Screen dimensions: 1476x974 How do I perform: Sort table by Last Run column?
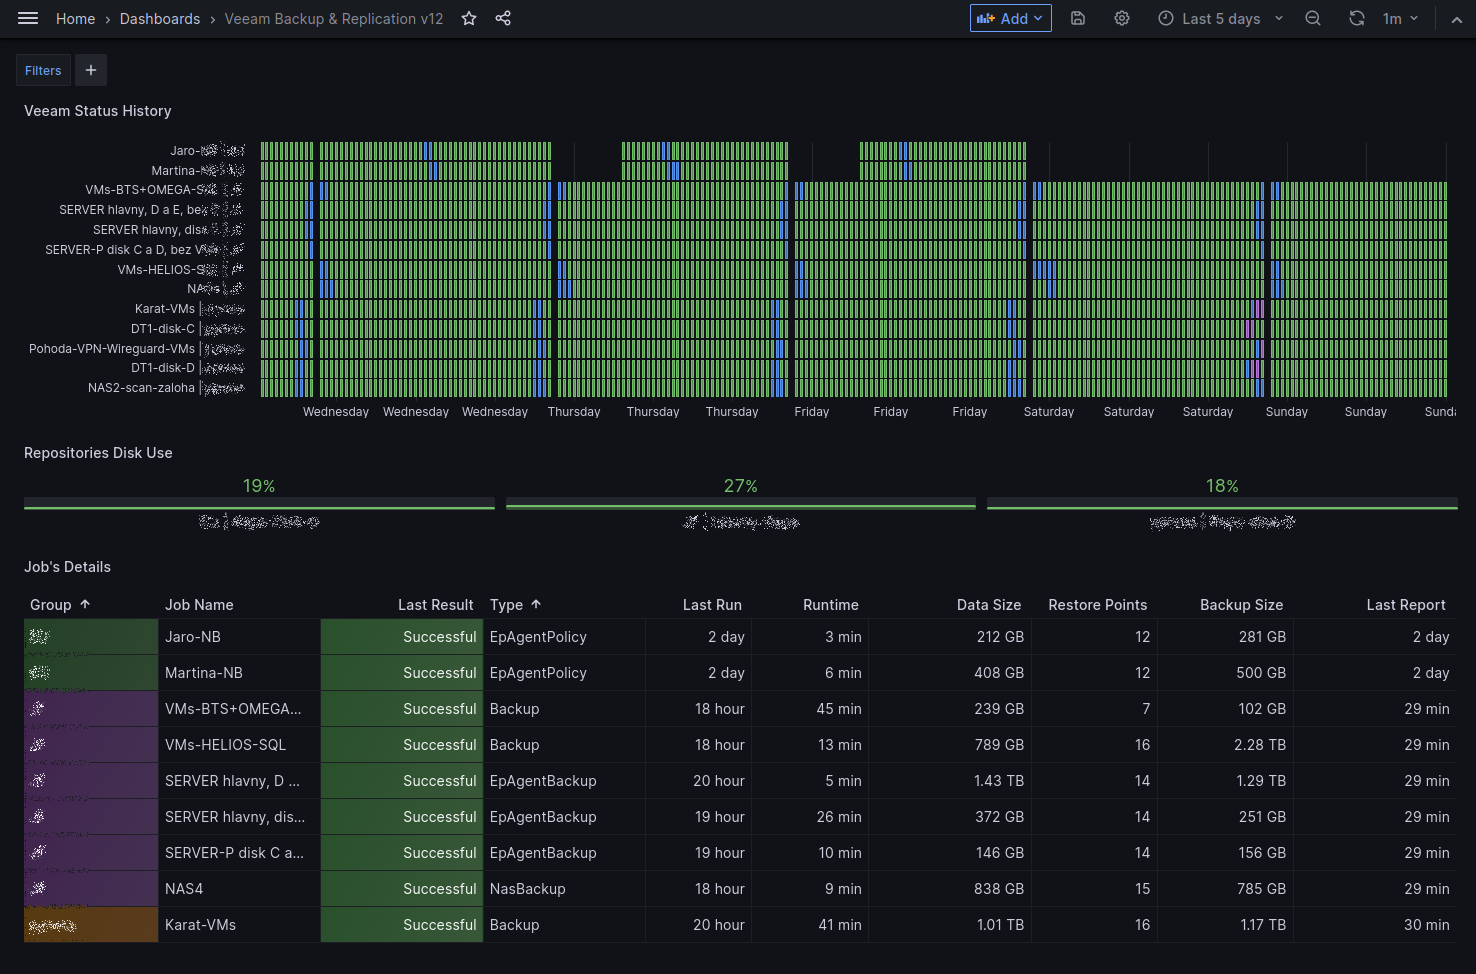point(712,605)
